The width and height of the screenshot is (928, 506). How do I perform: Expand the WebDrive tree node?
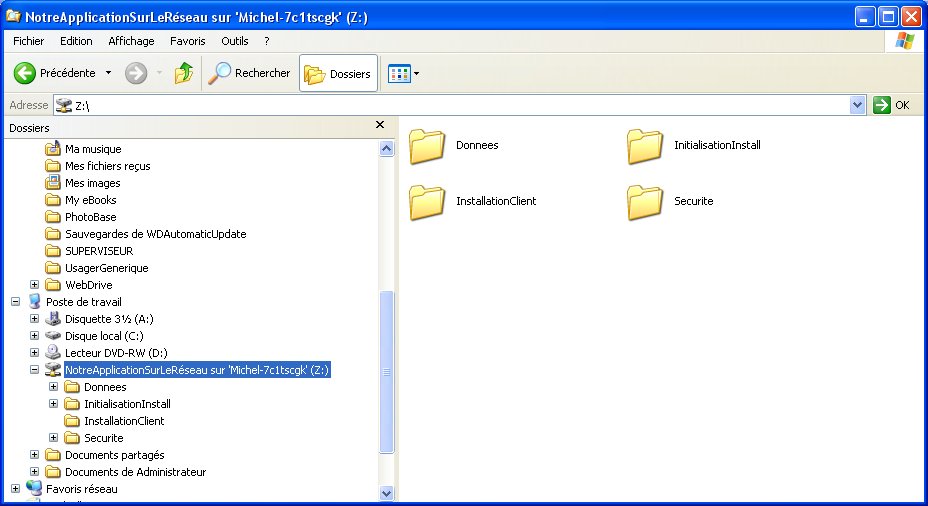34,285
